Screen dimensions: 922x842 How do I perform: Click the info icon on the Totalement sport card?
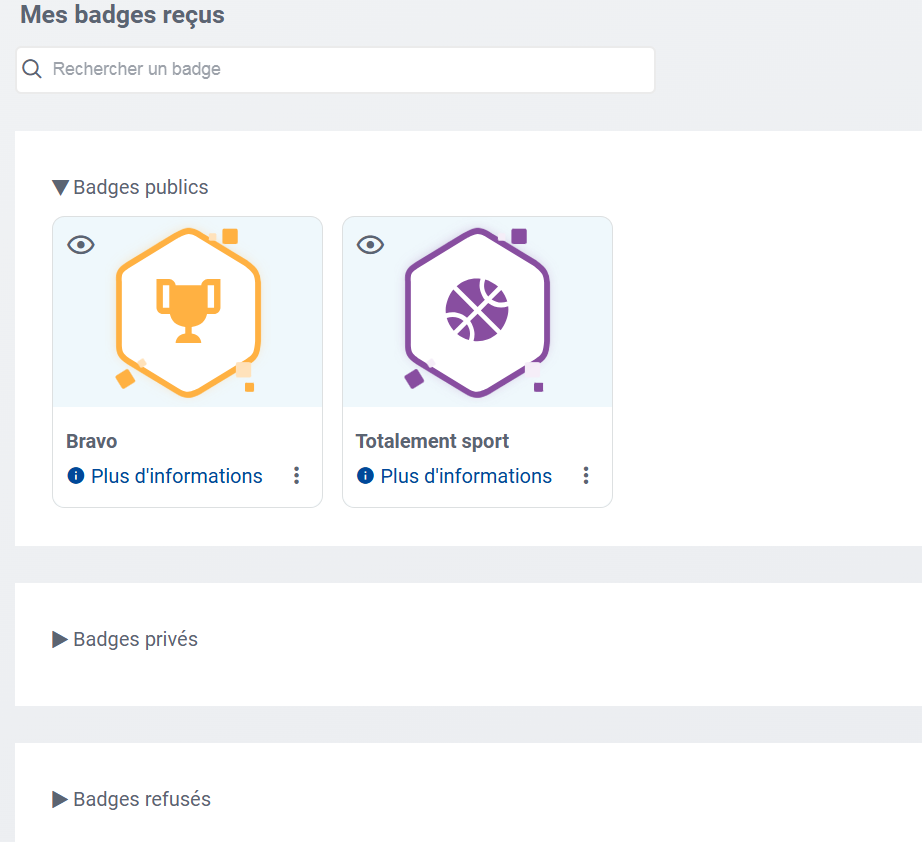pos(364,476)
